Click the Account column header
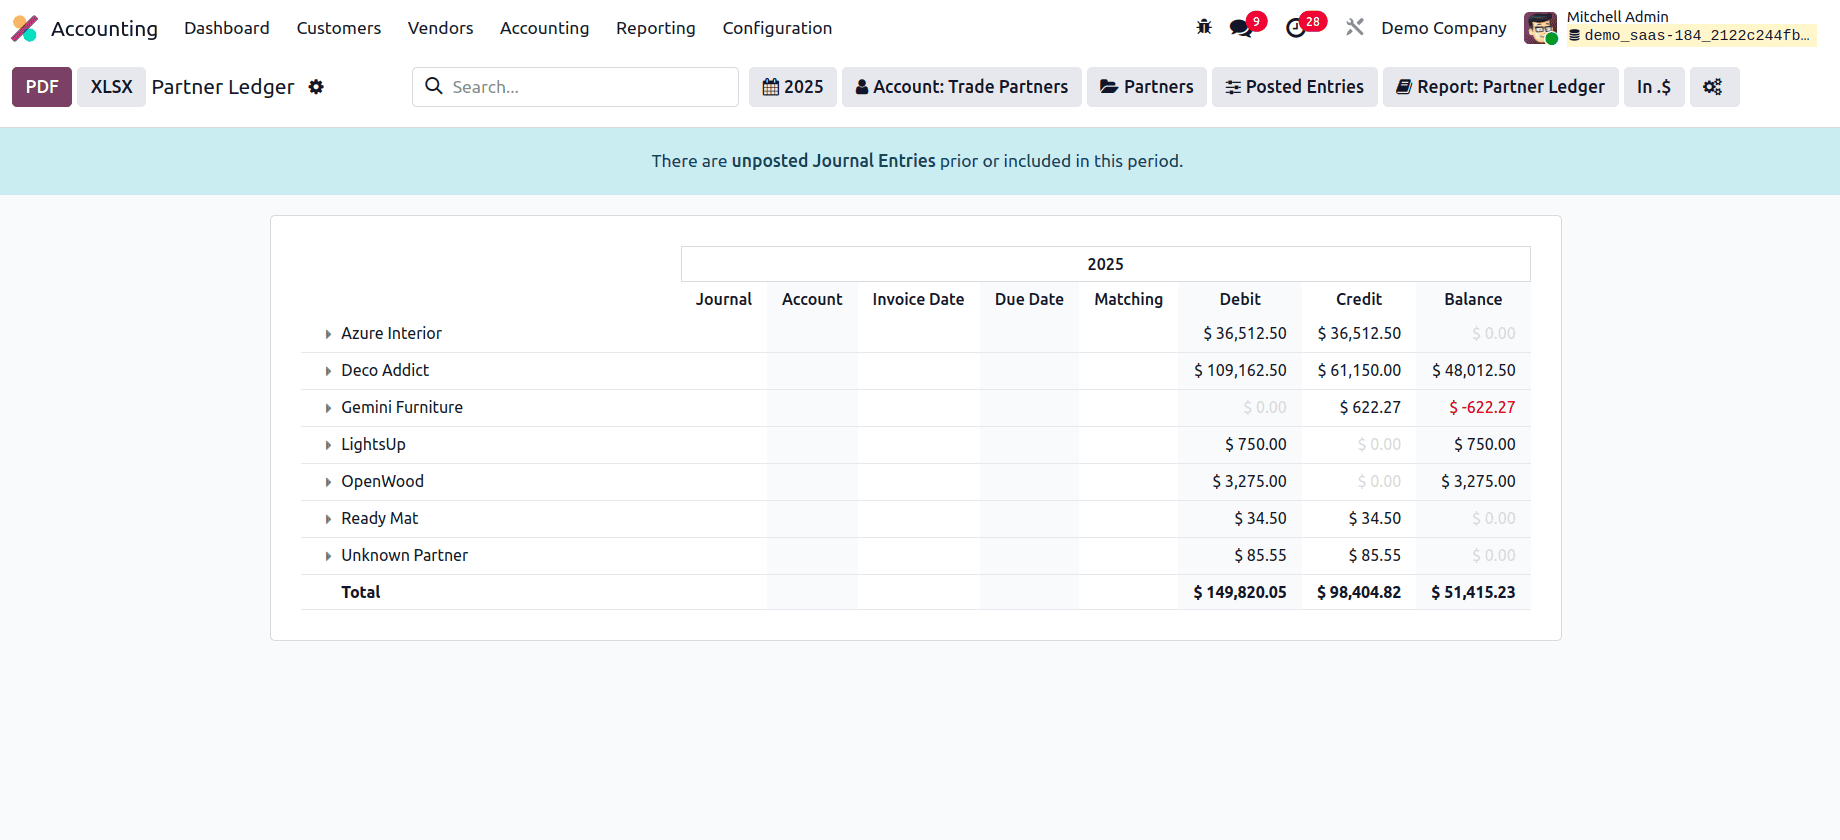This screenshot has height=840, width=1840. 812,299
